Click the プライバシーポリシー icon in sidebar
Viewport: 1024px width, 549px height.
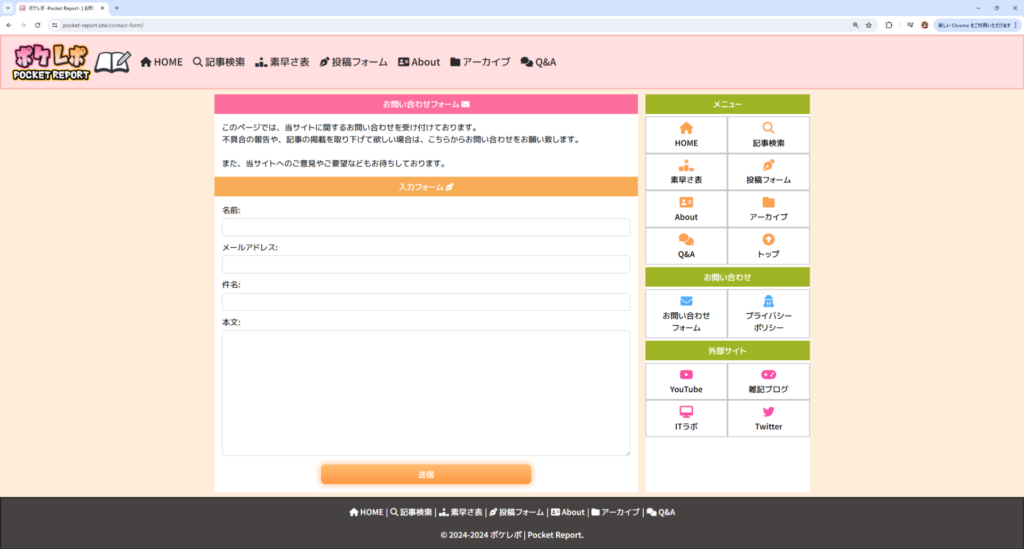click(768, 301)
